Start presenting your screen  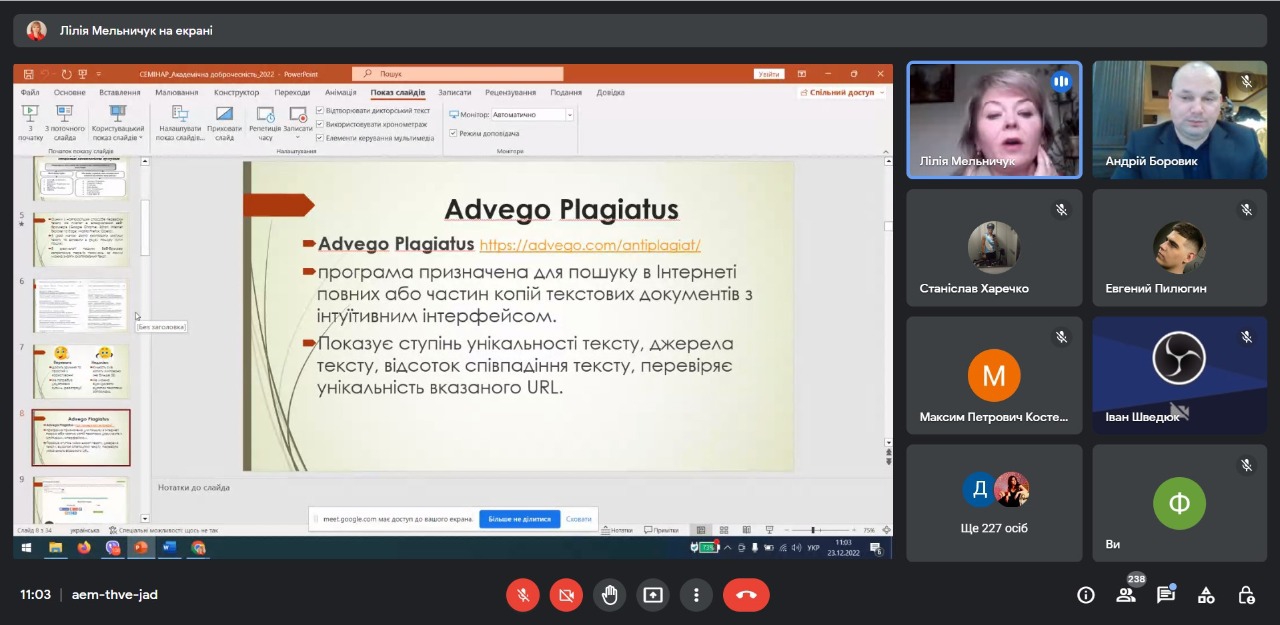pyautogui.click(x=653, y=595)
